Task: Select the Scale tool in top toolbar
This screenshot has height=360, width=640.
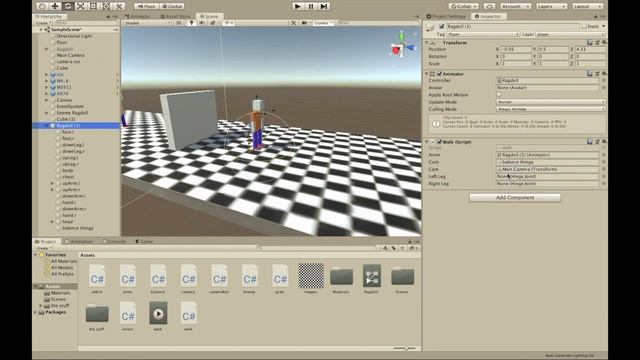Action: tap(80, 6)
